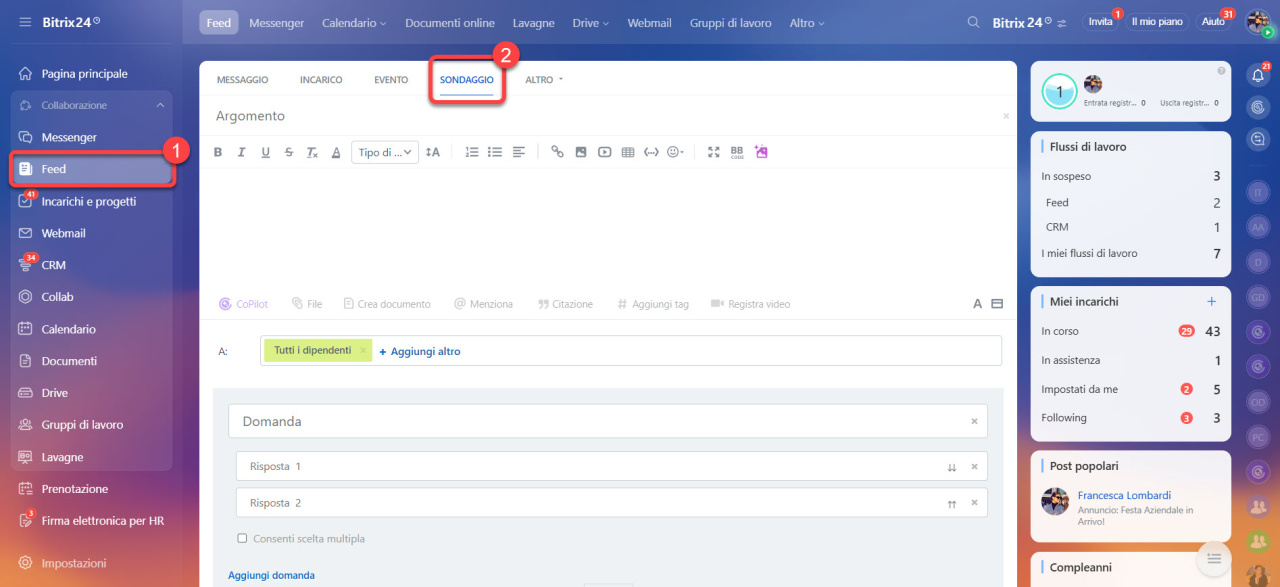This screenshot has height=587, width=1280.
Task: Open the Tipo di carattere dropdown
Action: click(385, 152)
